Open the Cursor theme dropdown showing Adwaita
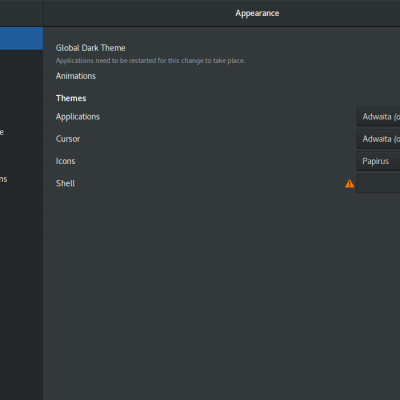Screen dimensions: 400x400 [x=378, y=139]
